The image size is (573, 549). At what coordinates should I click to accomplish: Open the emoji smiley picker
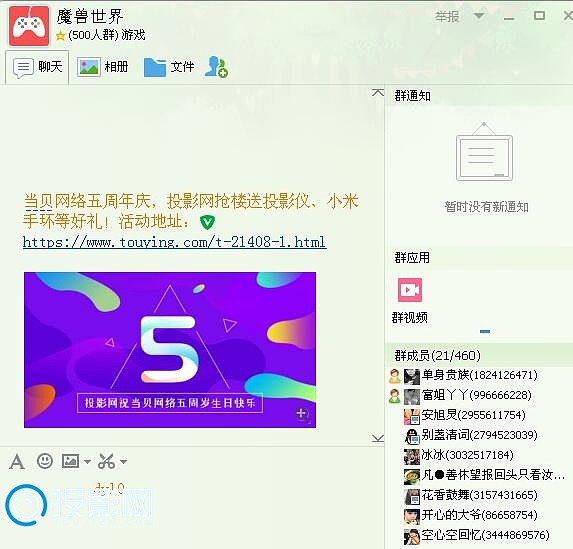point(45,461)
